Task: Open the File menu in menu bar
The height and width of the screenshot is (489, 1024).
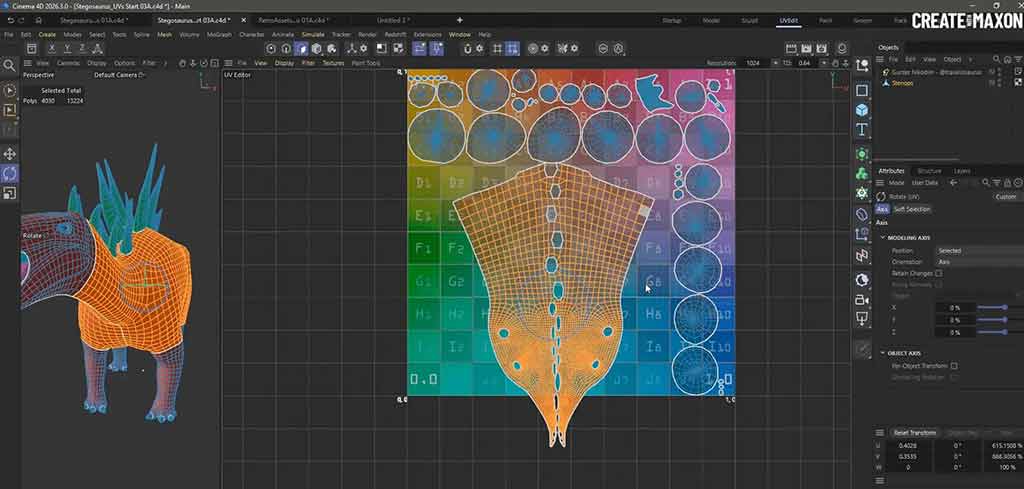Action: pos(9,35)
